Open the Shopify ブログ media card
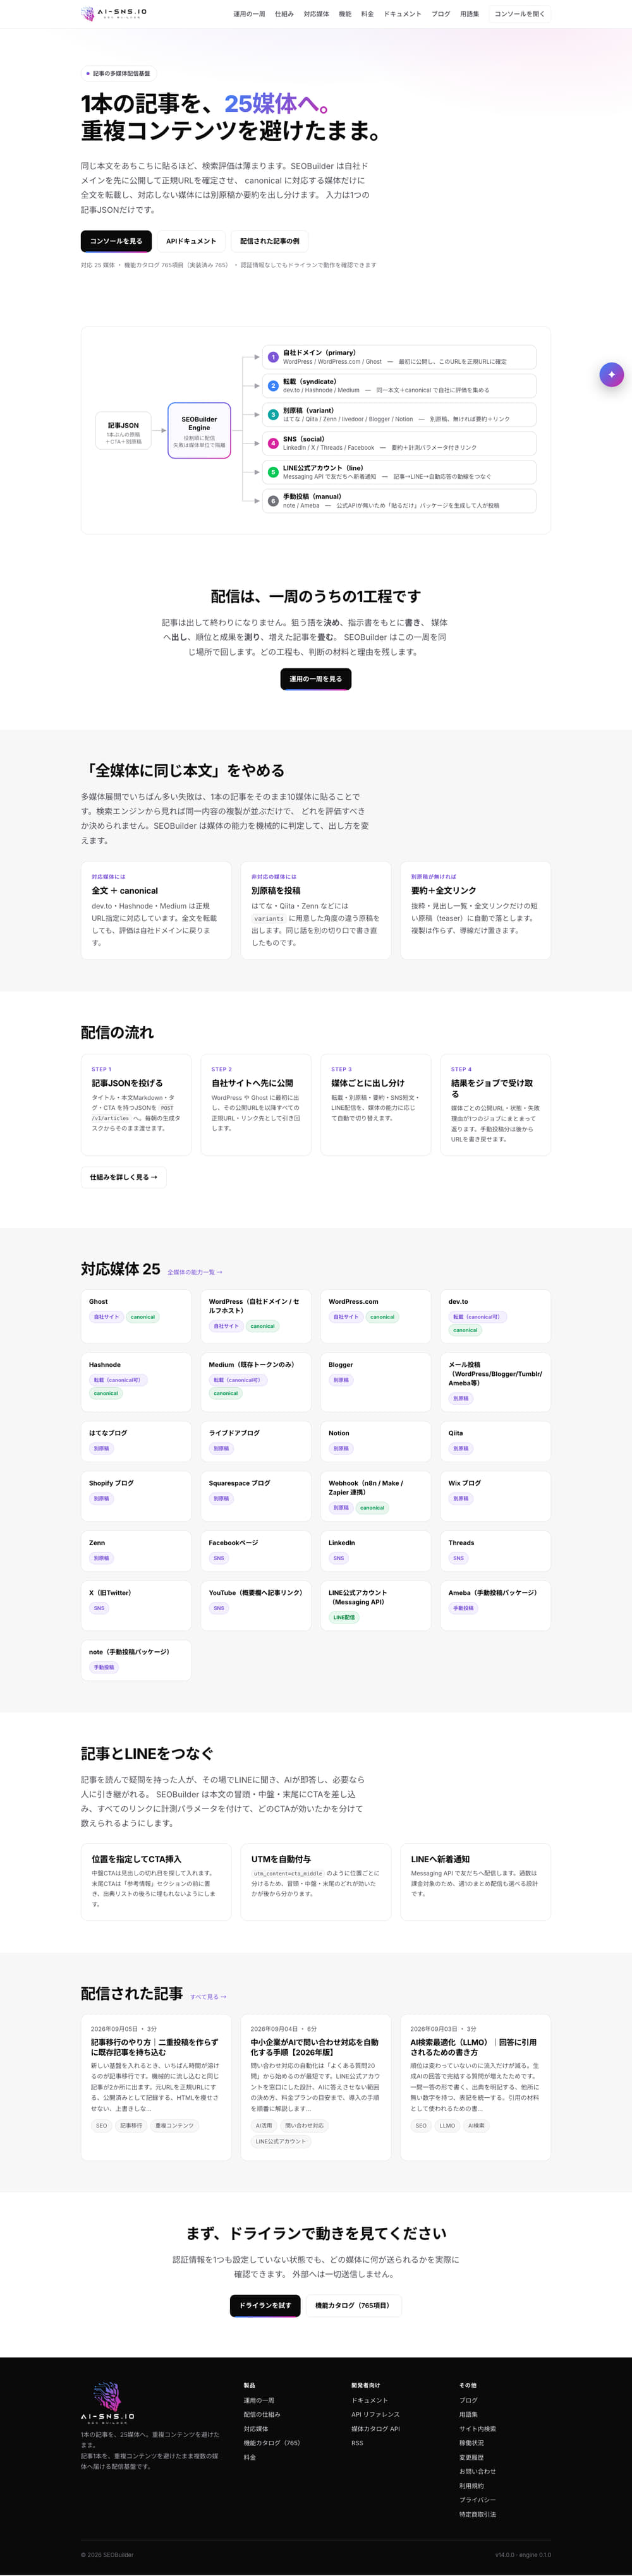The image size is (632, 2576). click(x=136, y=1496)
